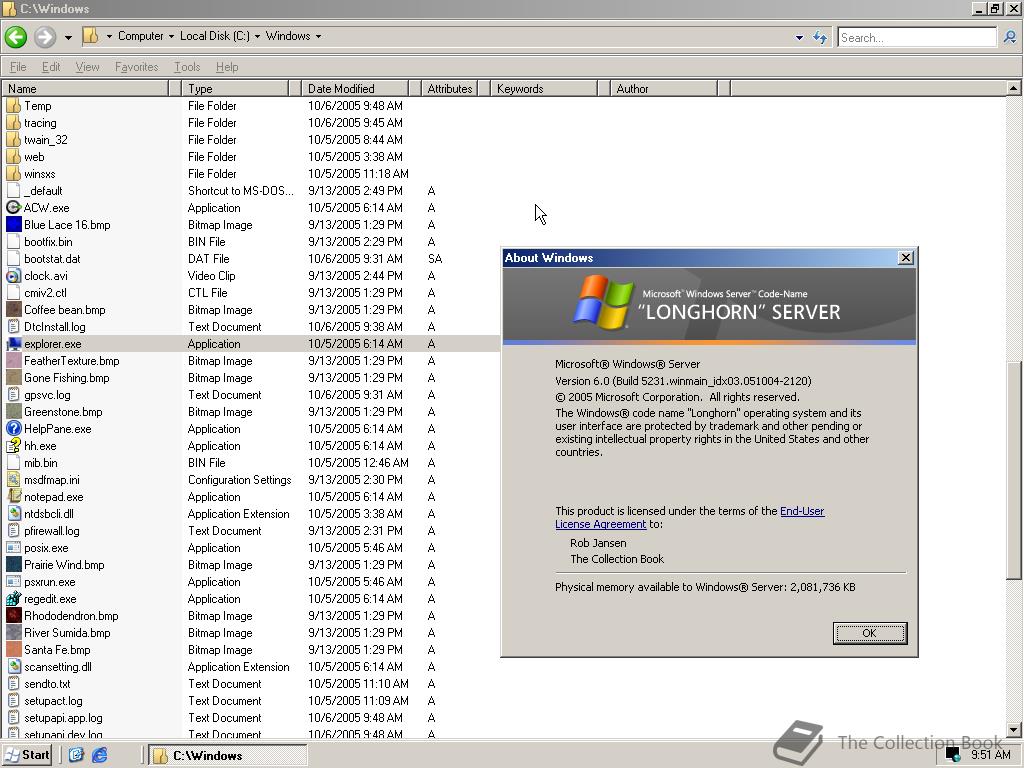Click the Refresh icon beside address bar
Screen dimensions: 1024x768
[820, 37]
